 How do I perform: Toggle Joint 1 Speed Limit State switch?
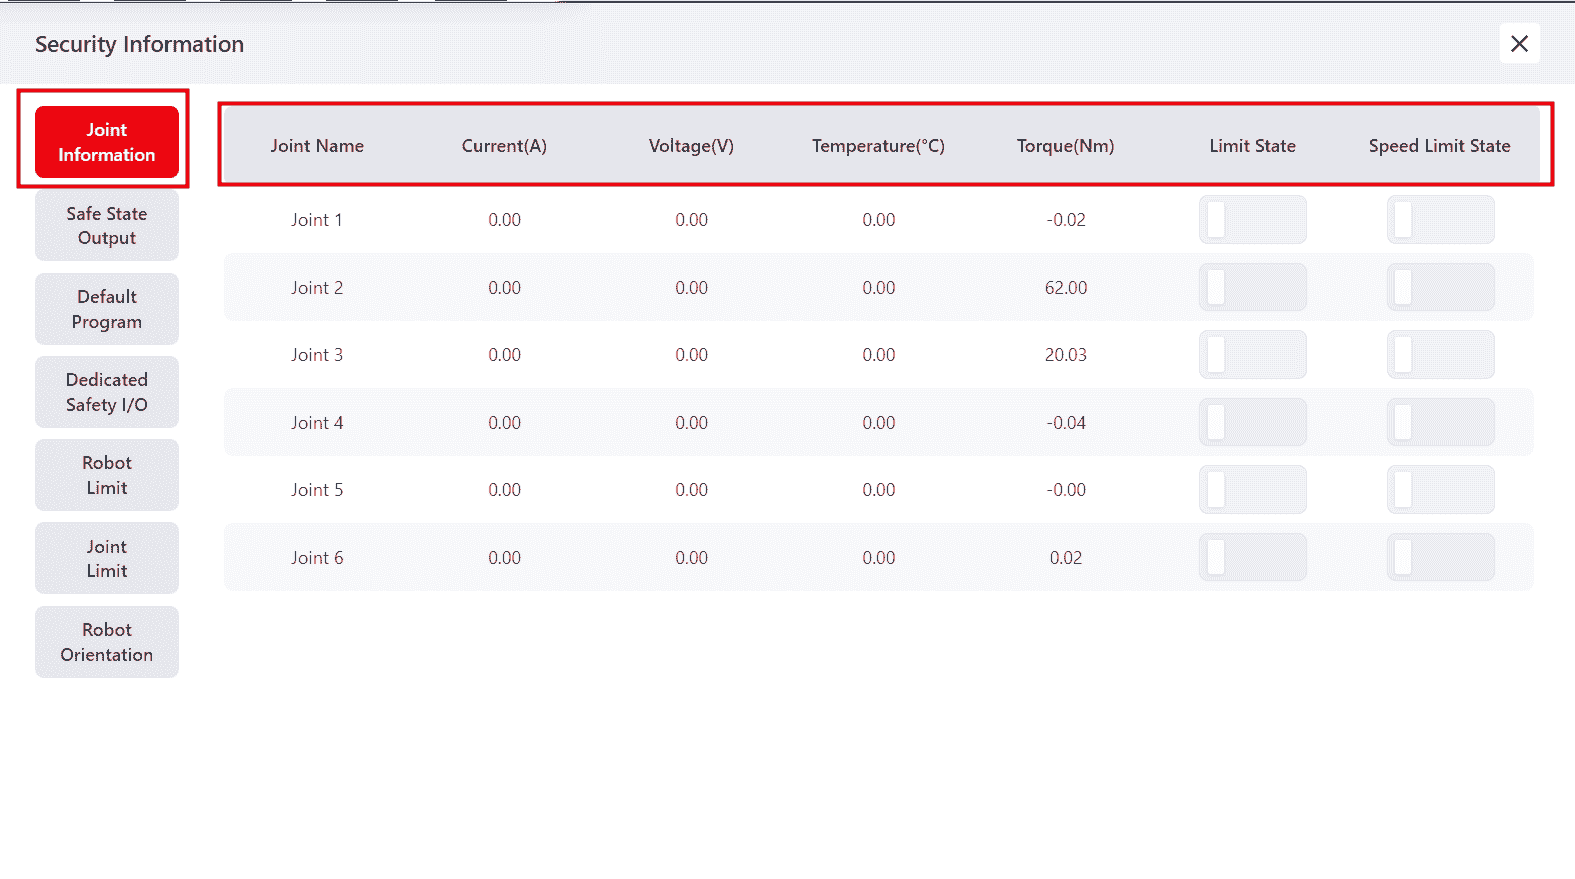pos(1440,220)
